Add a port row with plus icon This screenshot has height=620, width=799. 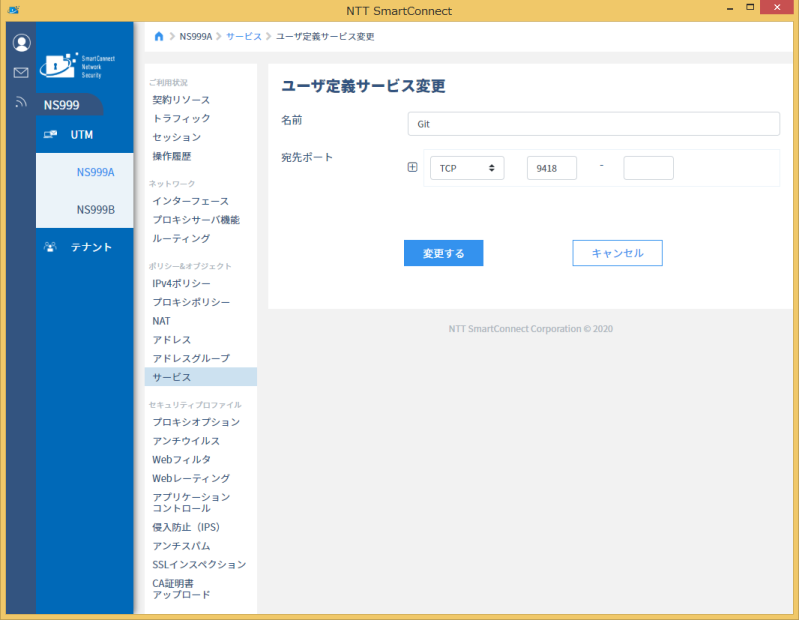point(413,167)
